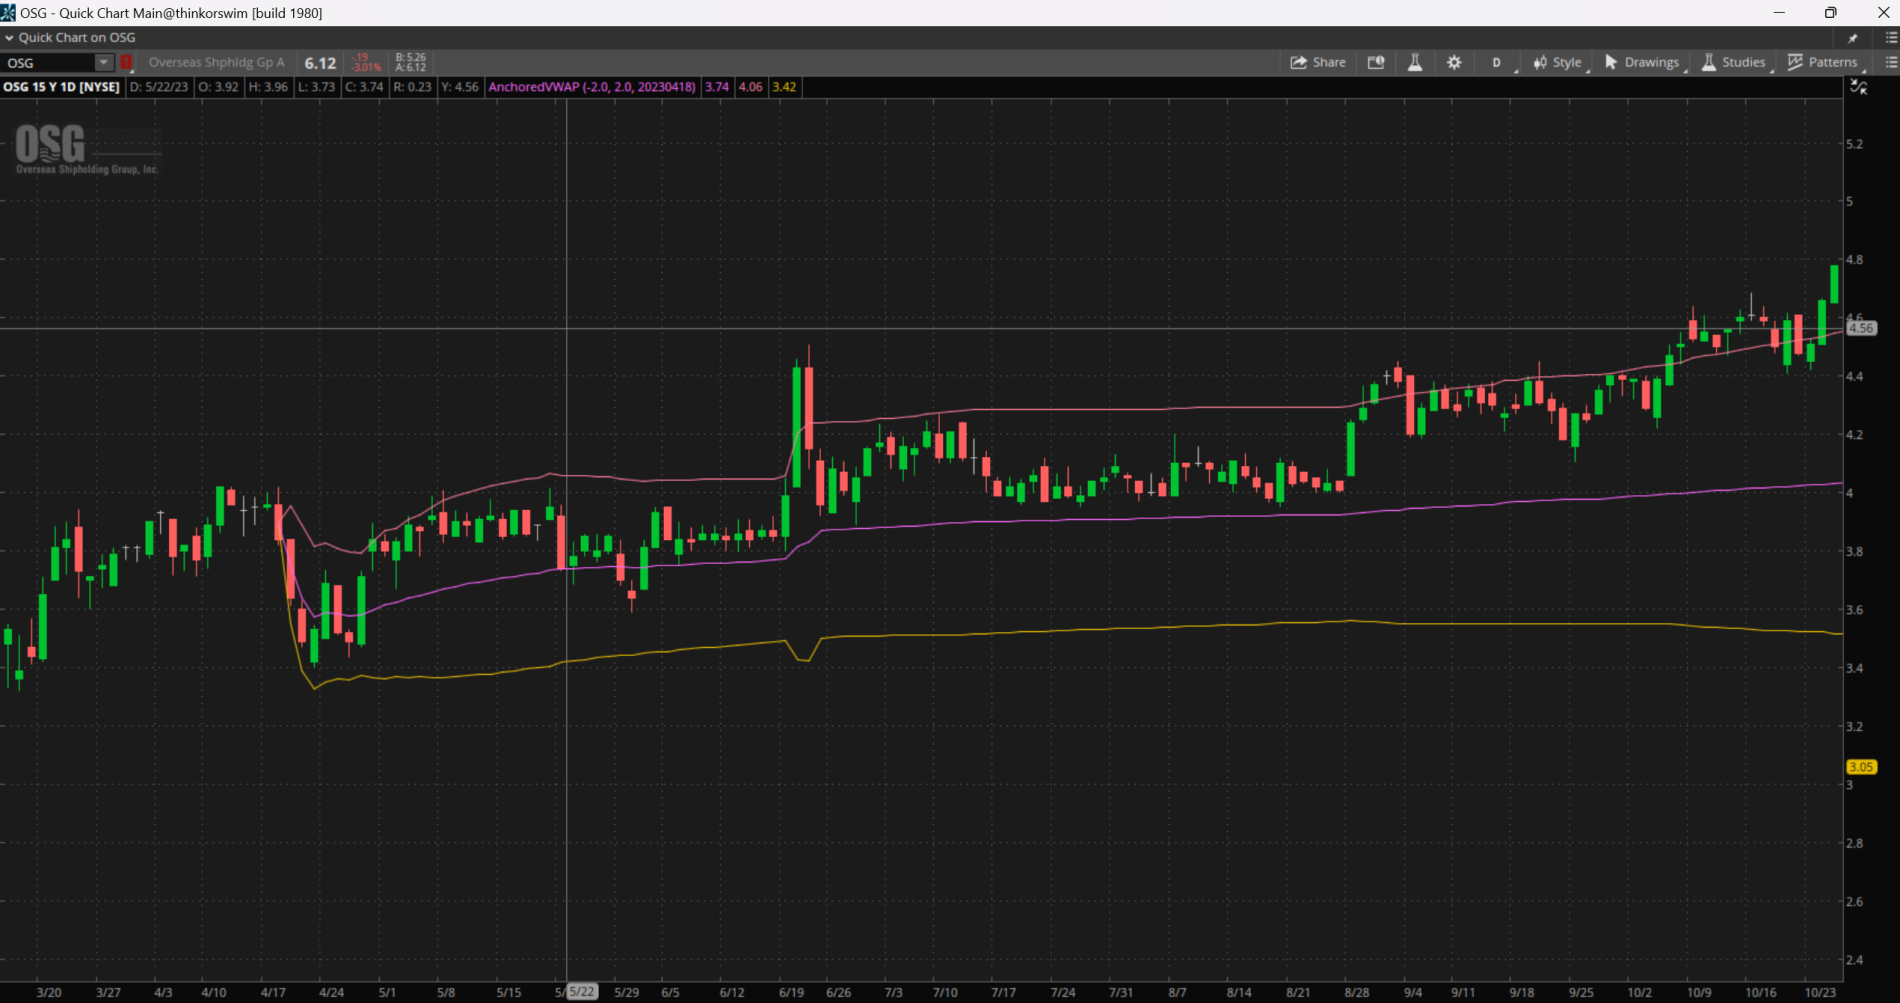
Task: Click into the OSG symbol input field
Action: click(50, 62)
